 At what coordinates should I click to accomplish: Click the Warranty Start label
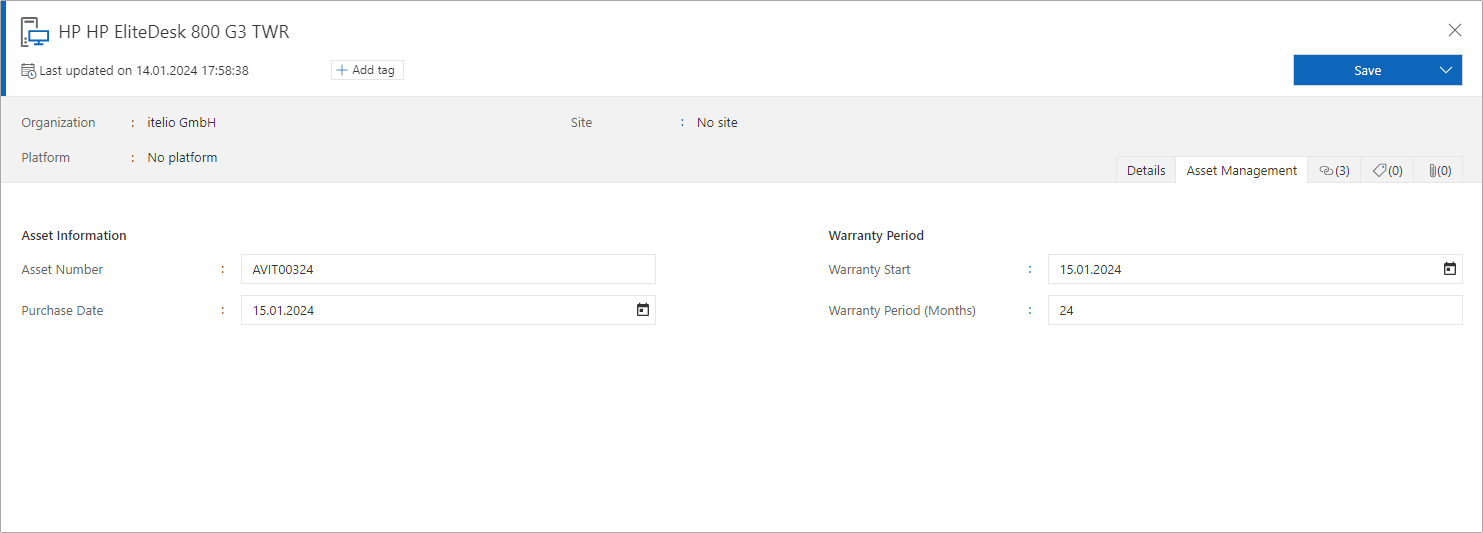[869, 270]
